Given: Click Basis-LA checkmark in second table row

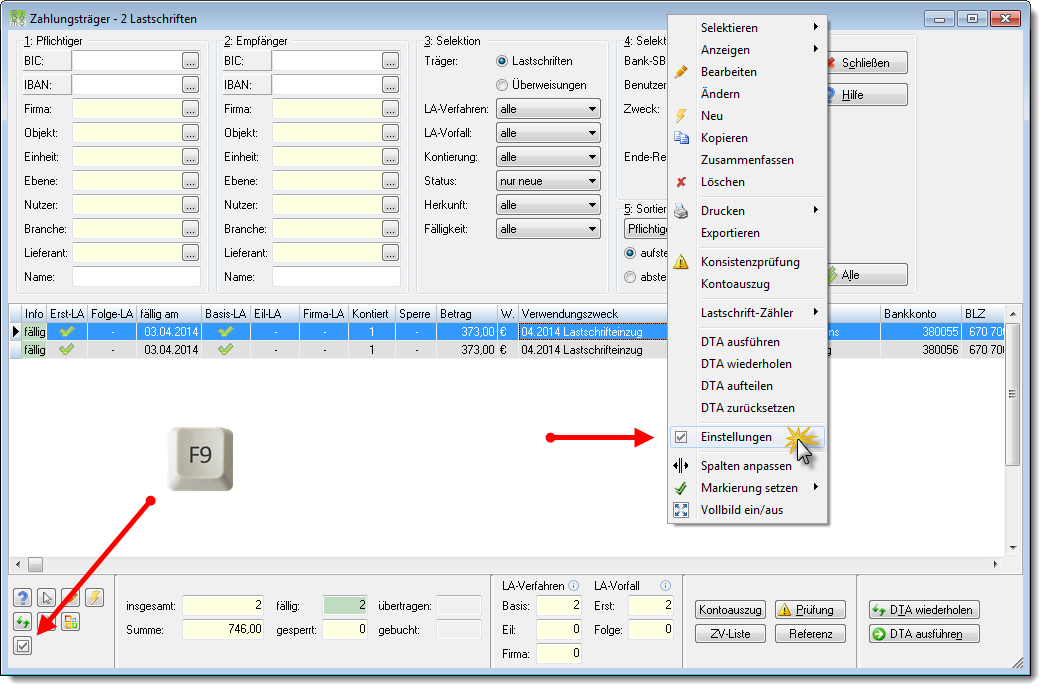Looking at the screenshot, I should (225, 350).
